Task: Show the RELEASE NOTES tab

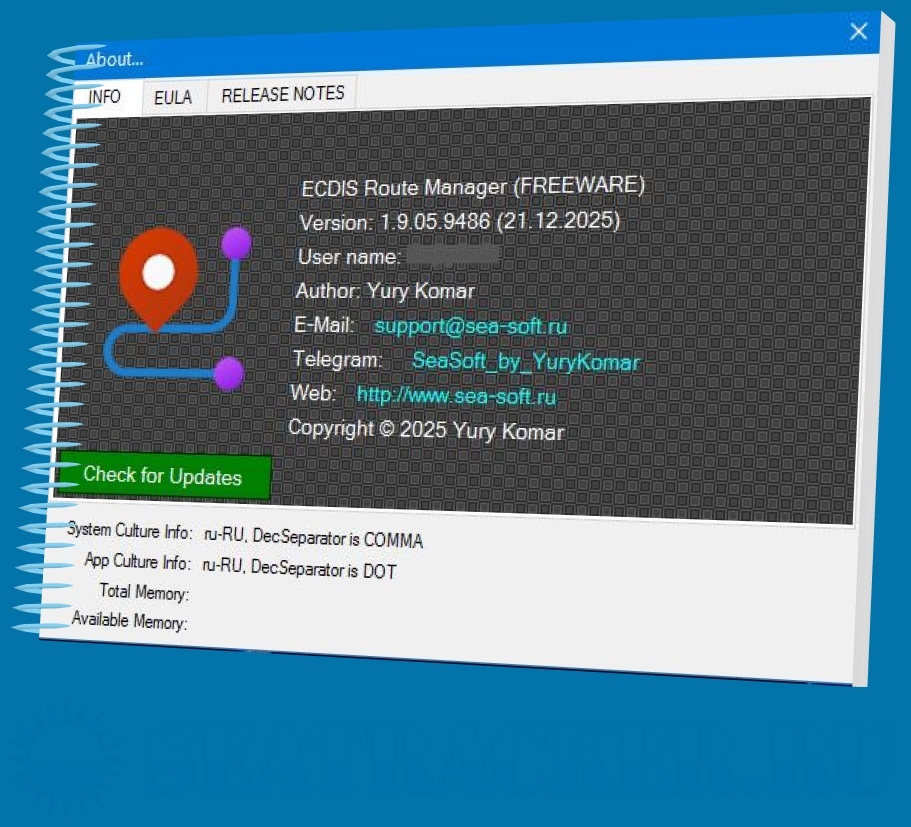Action: coord(283,94)
